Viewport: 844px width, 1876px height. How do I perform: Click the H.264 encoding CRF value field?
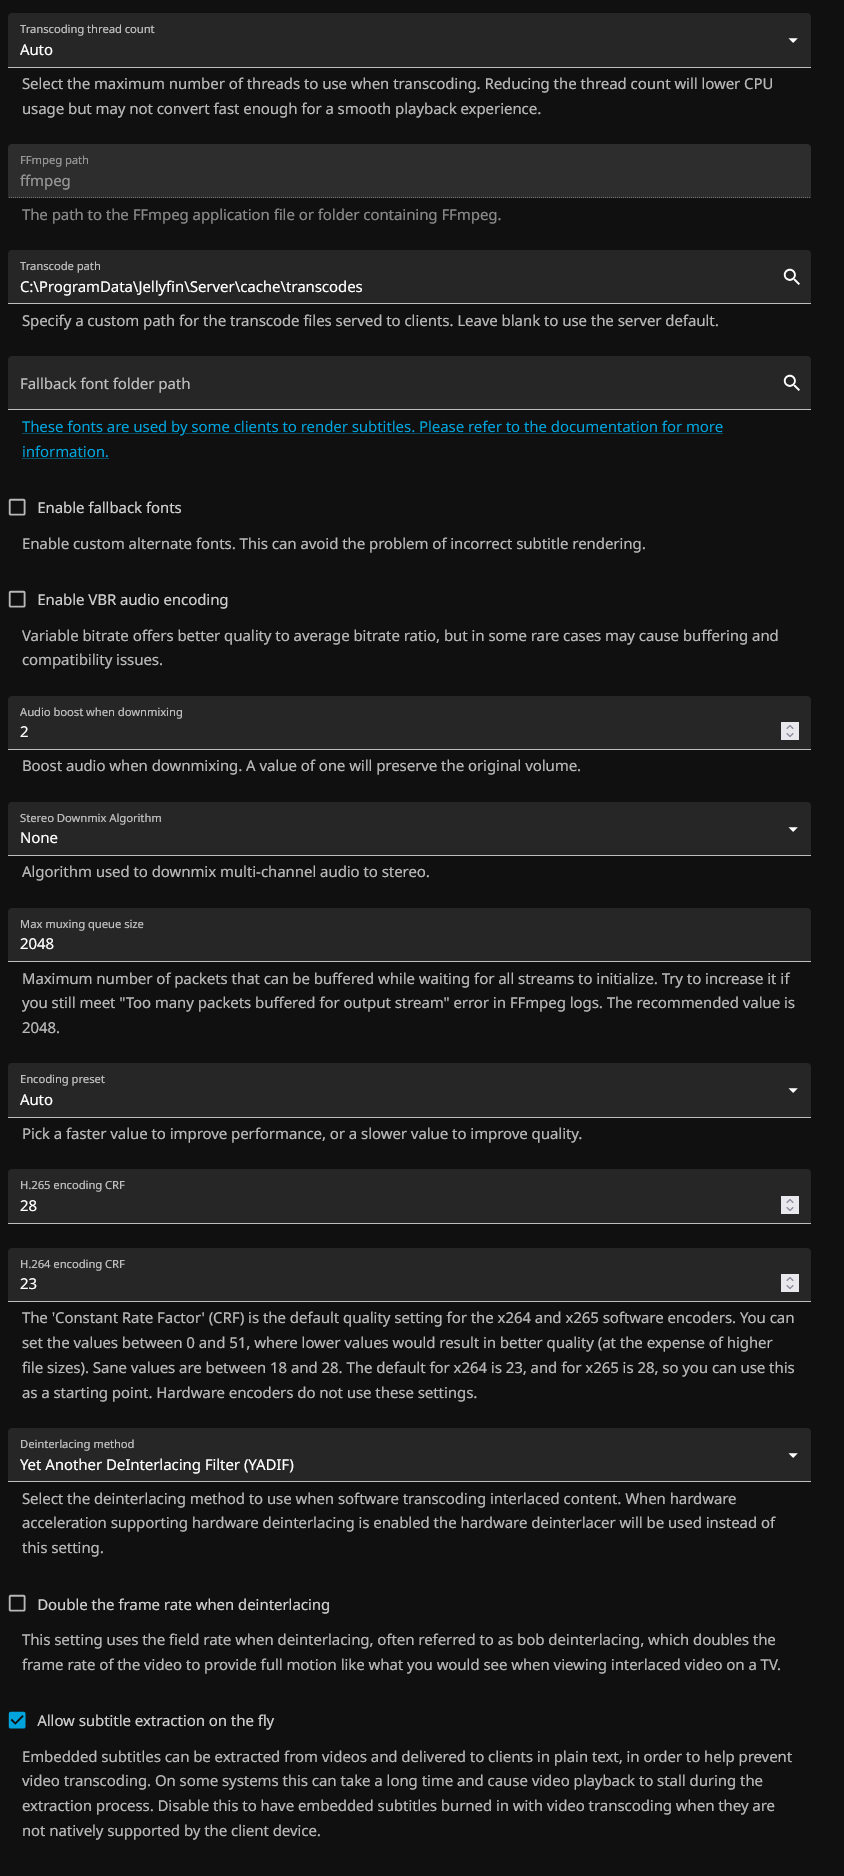tap(390, 1284)
